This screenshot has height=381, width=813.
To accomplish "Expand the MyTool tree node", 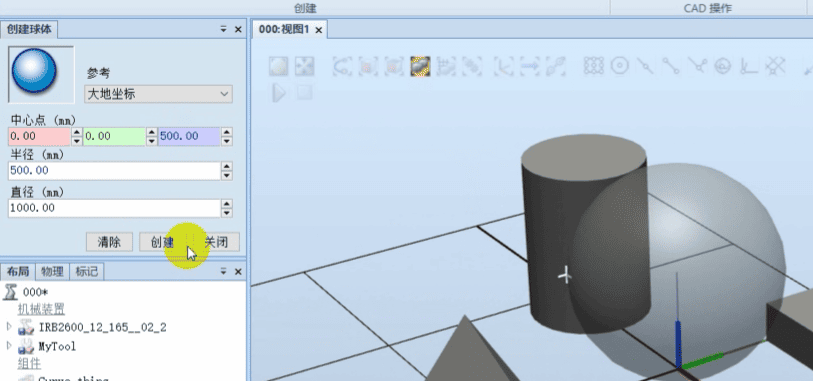I will click(8, 346).
